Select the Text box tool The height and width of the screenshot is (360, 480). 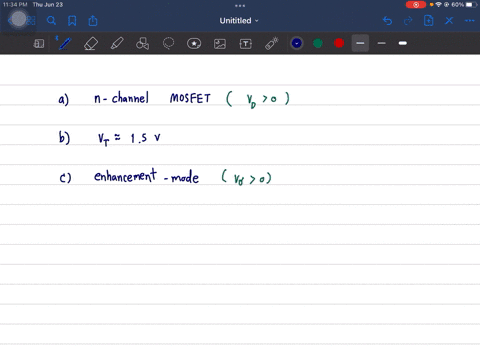pyautogui.click(x=246, y=44)
